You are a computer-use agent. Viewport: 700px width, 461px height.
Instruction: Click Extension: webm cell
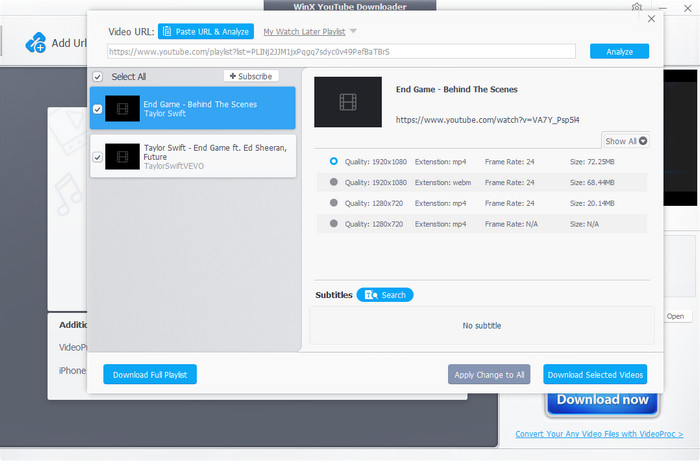click(x=442, y=183)
